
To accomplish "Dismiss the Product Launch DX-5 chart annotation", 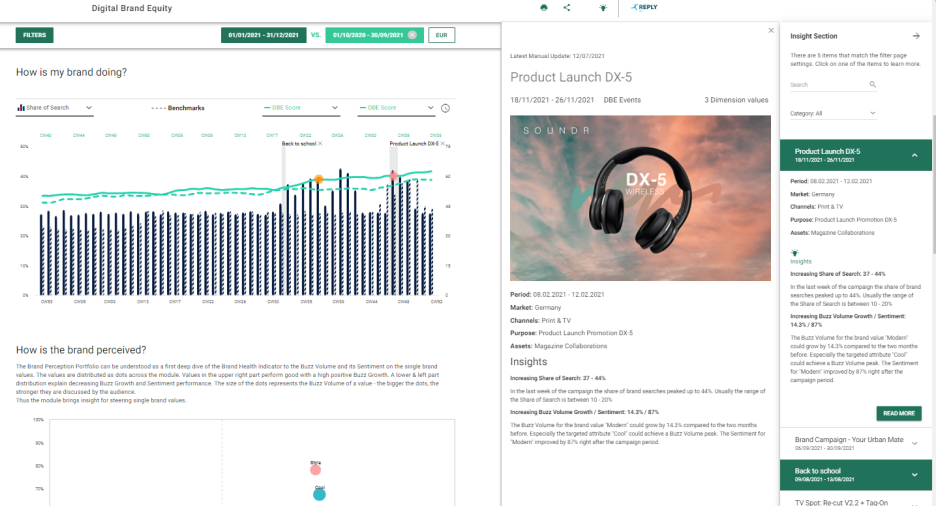I will click(x=442, y=143).
